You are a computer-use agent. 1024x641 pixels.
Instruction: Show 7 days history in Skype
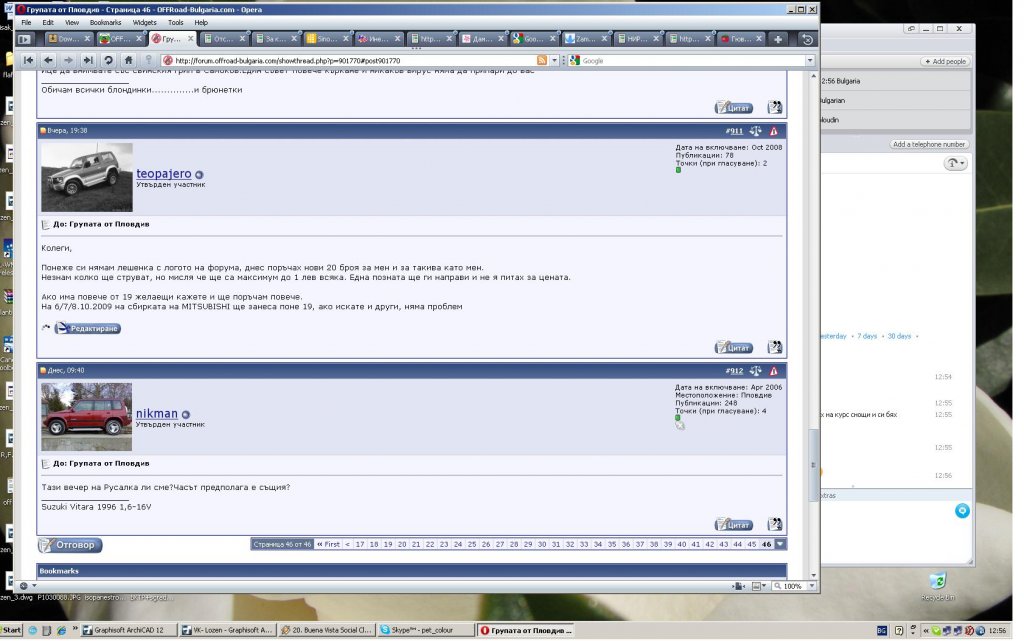pos(867,336)
